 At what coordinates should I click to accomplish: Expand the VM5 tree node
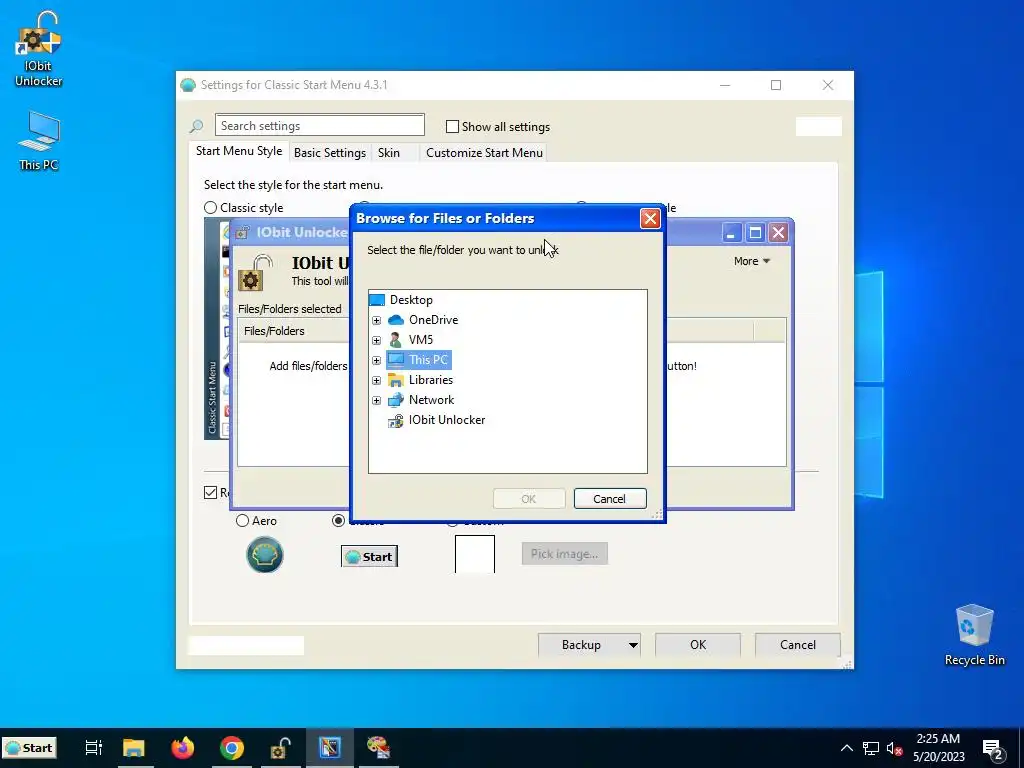(376, 340)
